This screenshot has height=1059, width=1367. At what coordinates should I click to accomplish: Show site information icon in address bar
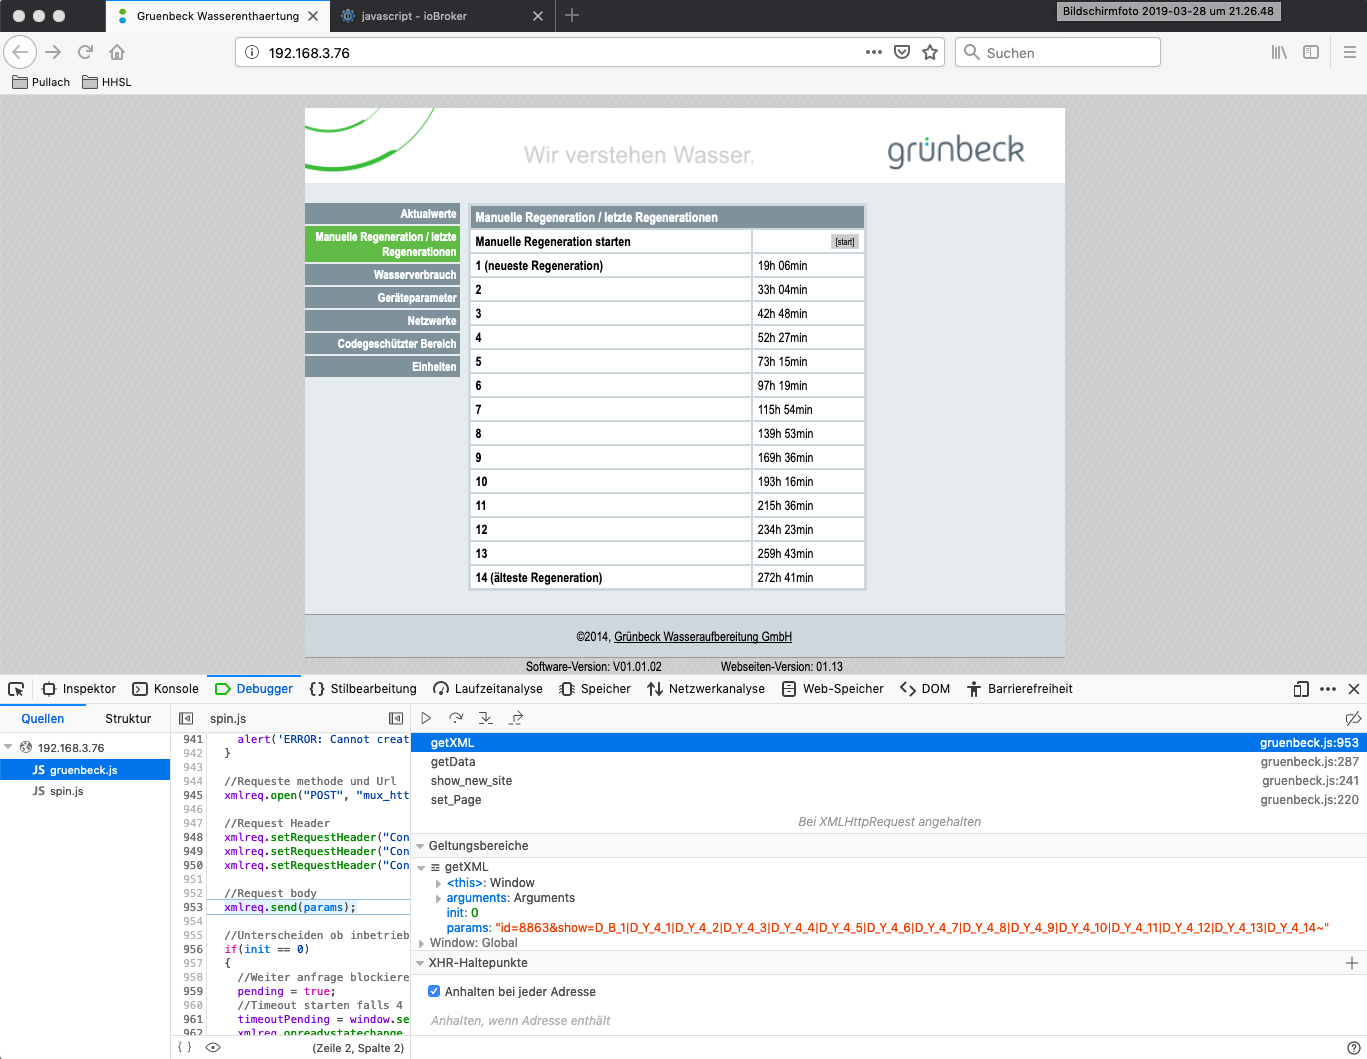[252, 52]
